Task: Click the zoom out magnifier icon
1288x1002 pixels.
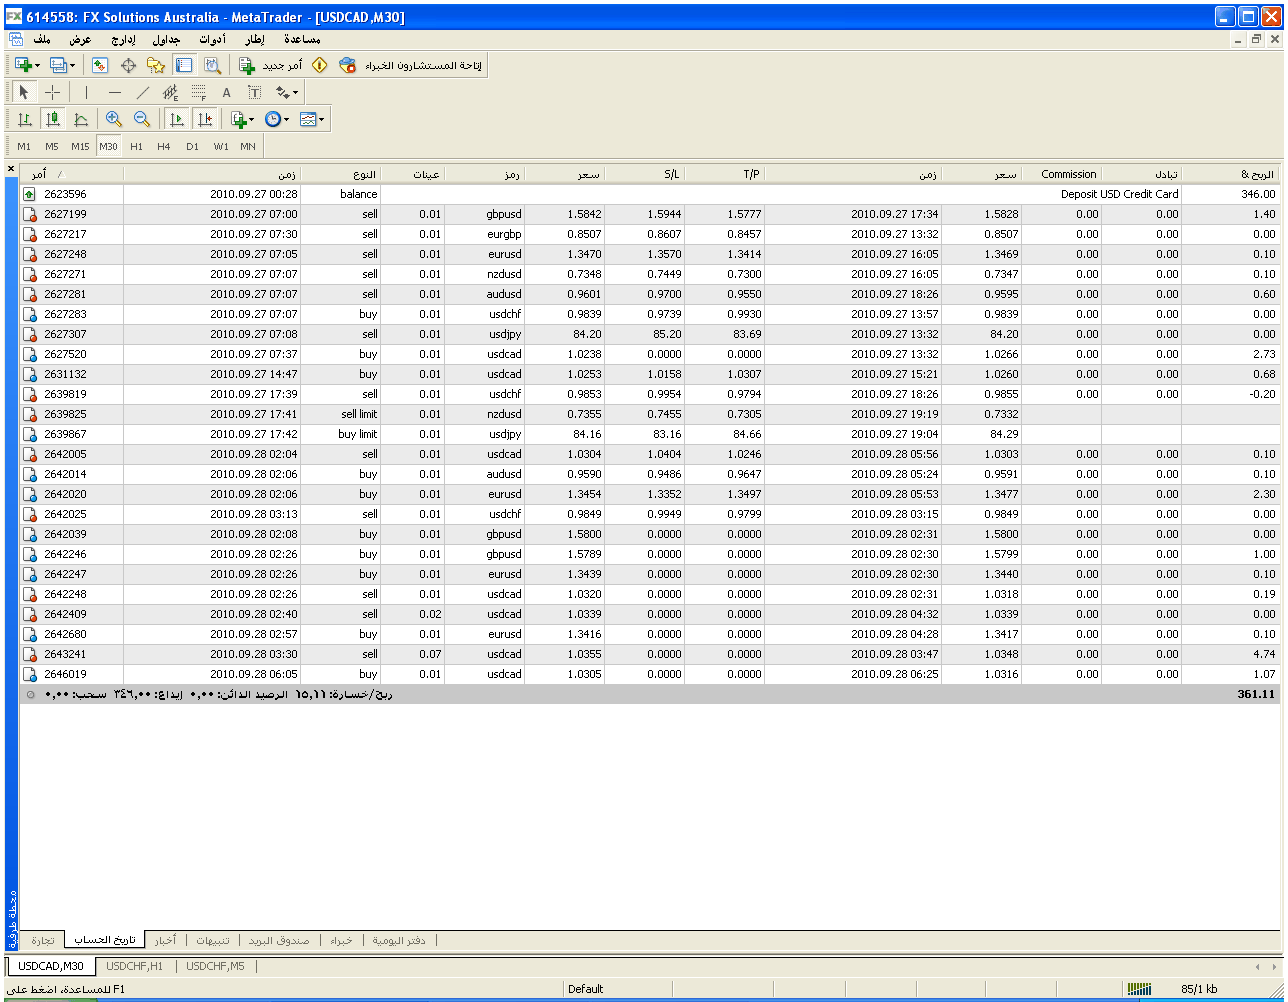Action: click(142, 119)
